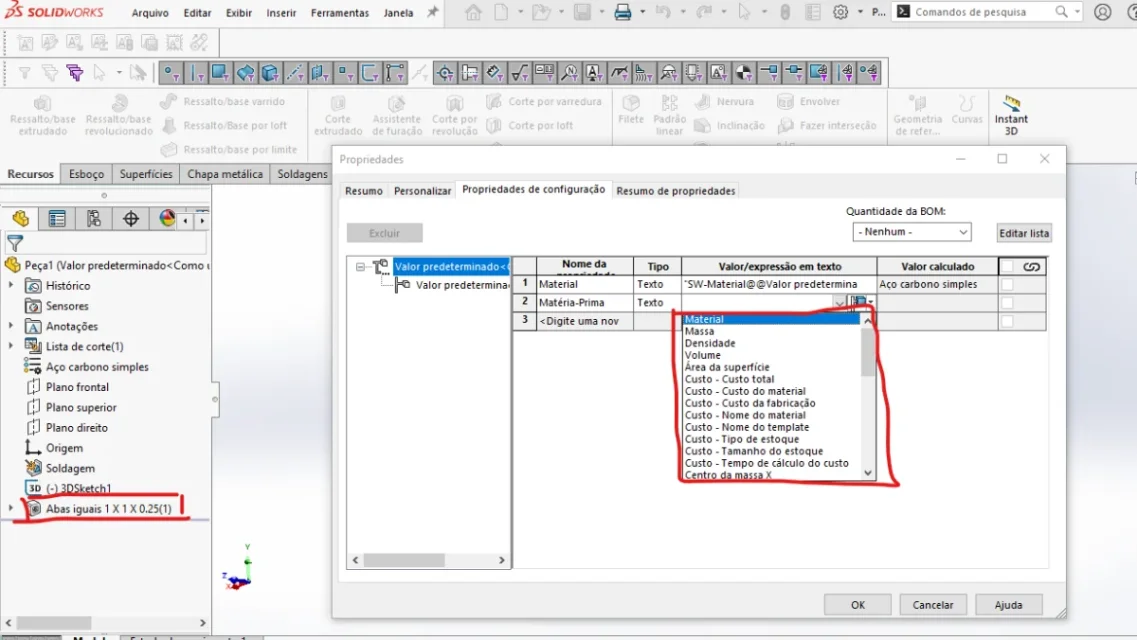The height and width of the screenshot is (640, 1137).
Task: Expand the Histórico tree item
Action: (11, 286)
